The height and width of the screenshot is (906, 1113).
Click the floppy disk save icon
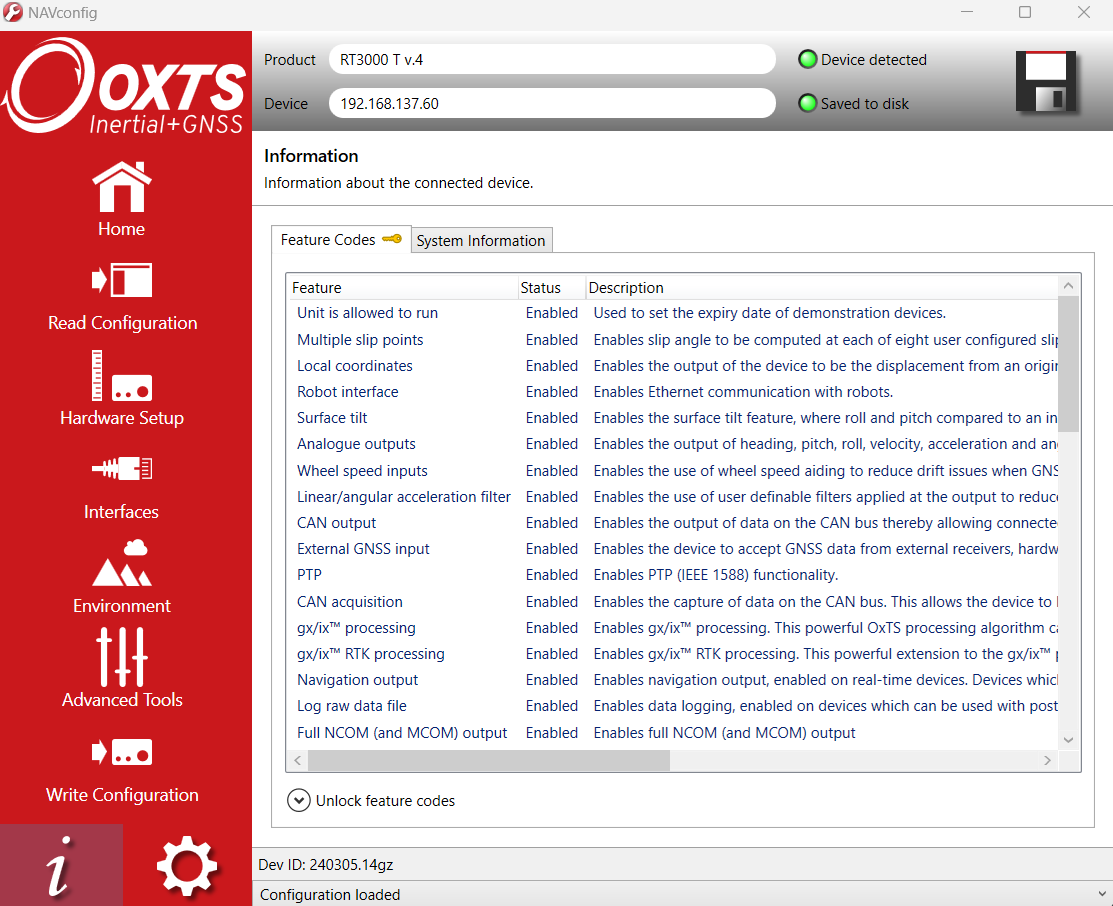1046,82
